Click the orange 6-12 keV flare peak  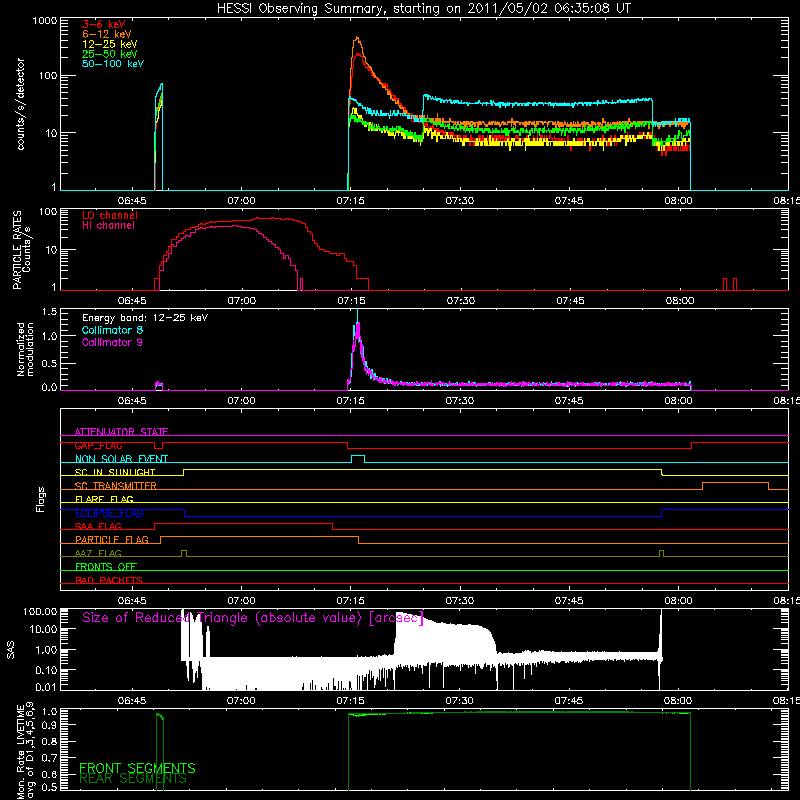[x=357, y=38]
